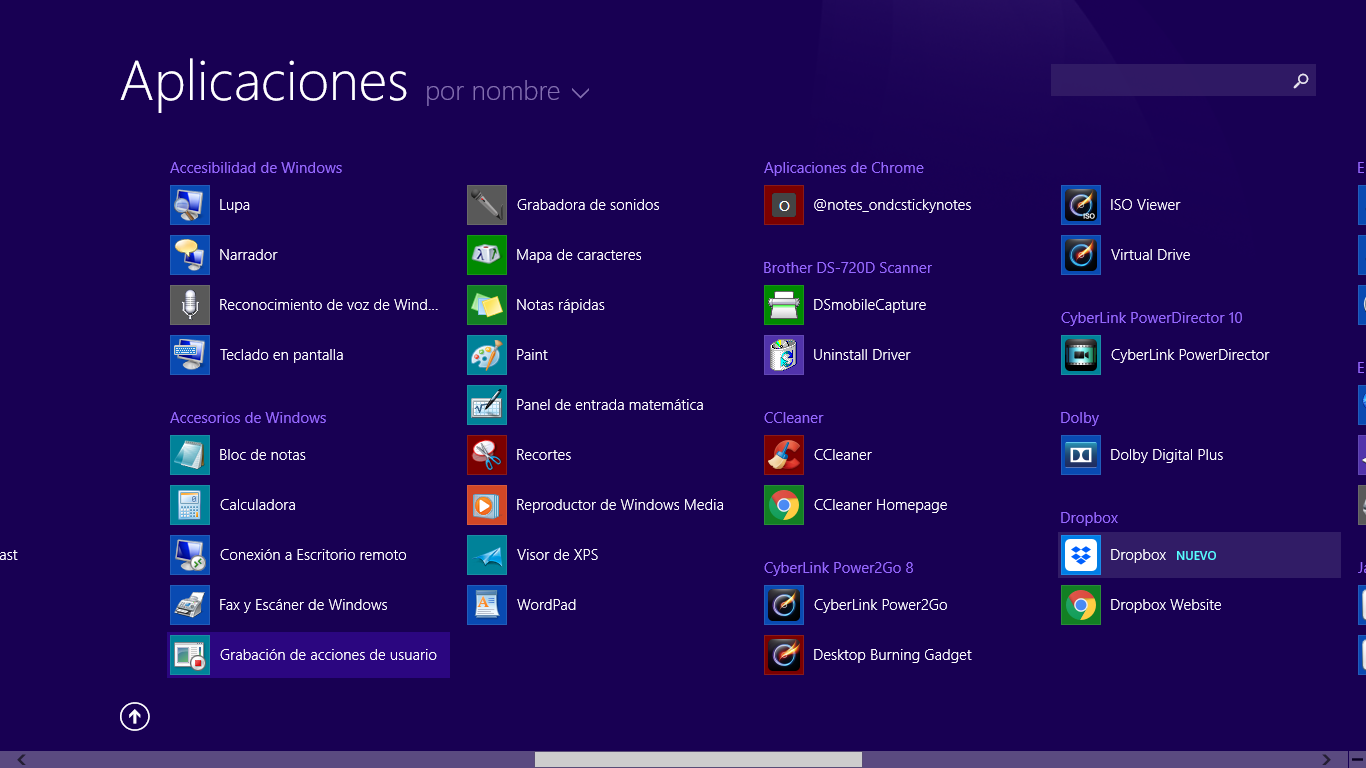Open the Calculadora icon

pyautogui.click(x=190, y=505)
